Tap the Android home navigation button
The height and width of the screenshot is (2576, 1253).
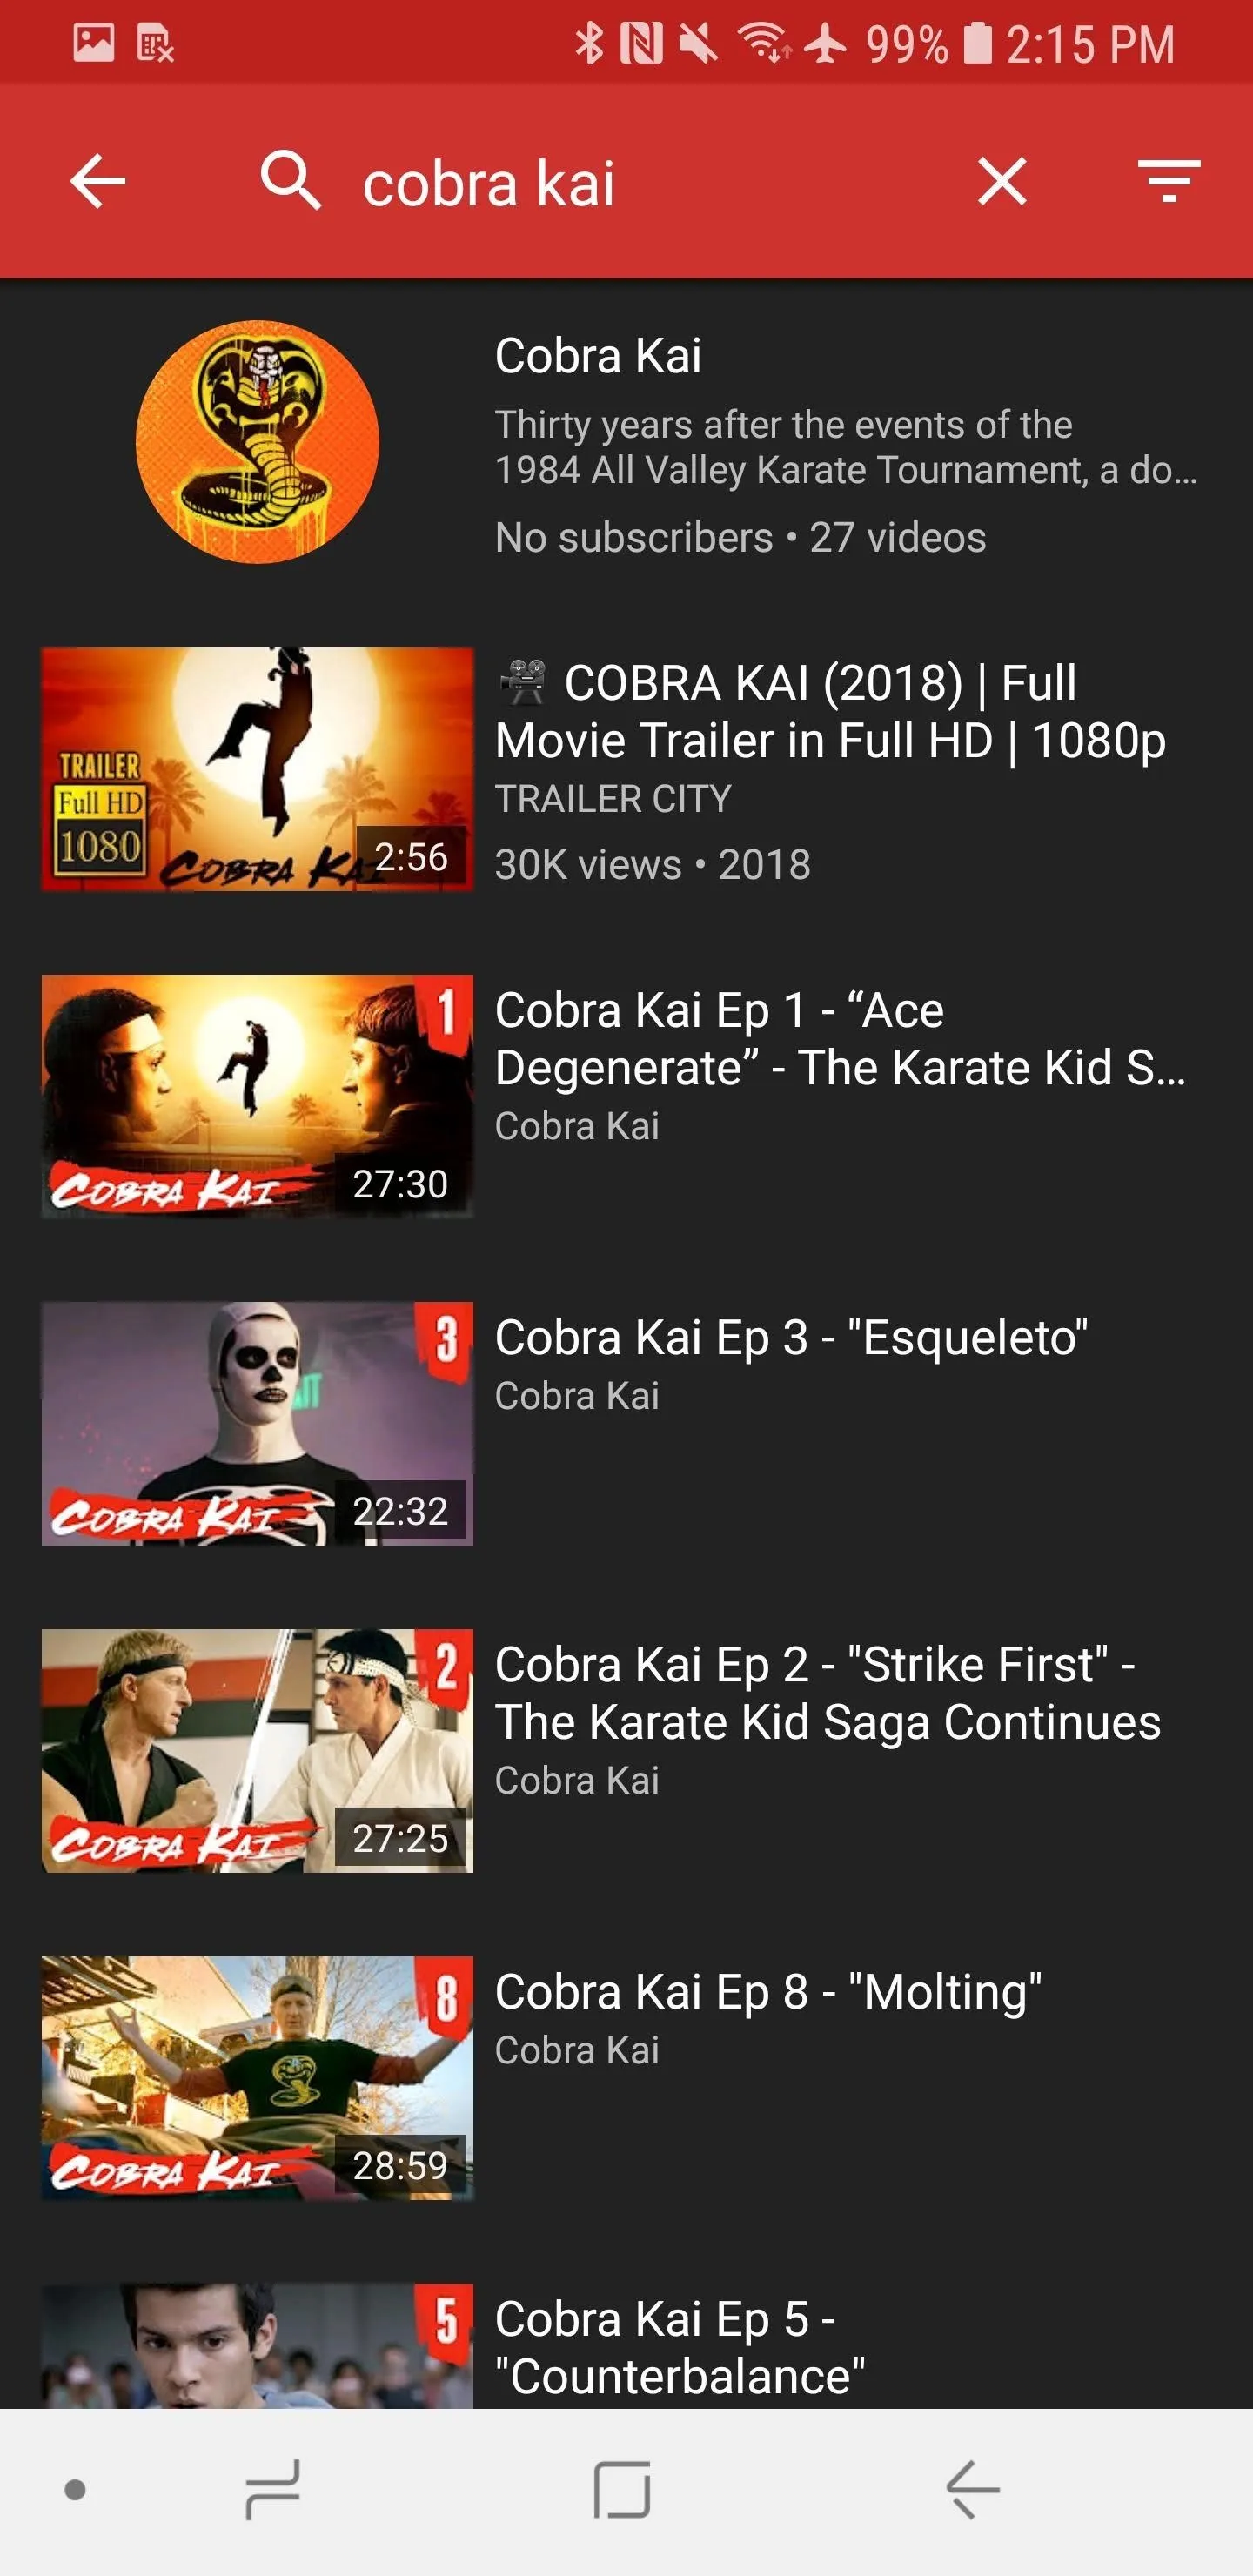[622, 2490]
